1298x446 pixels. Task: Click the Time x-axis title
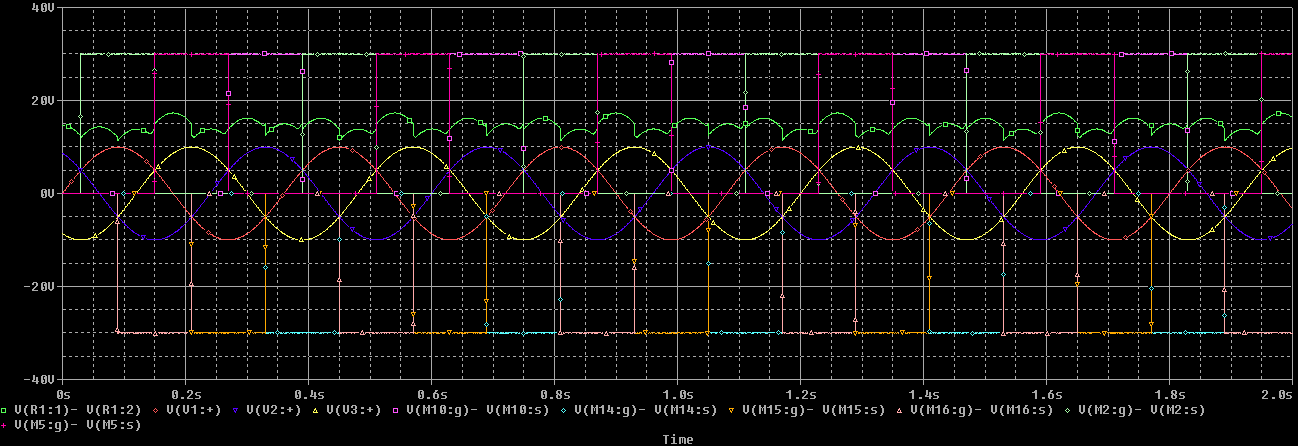click(x=677, y=439)
